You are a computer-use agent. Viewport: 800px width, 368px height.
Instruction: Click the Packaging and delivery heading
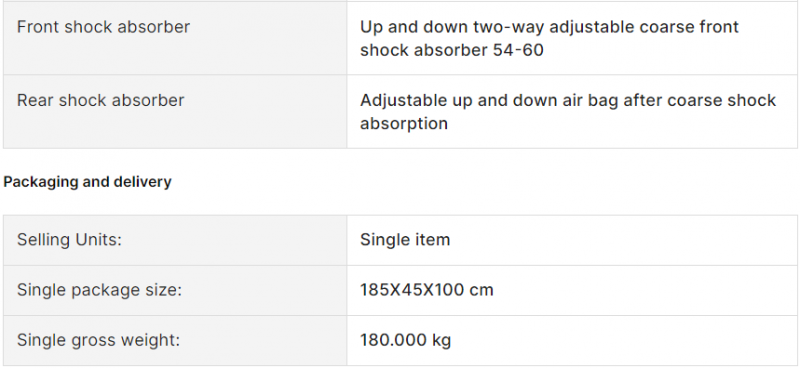click(87, 182)
